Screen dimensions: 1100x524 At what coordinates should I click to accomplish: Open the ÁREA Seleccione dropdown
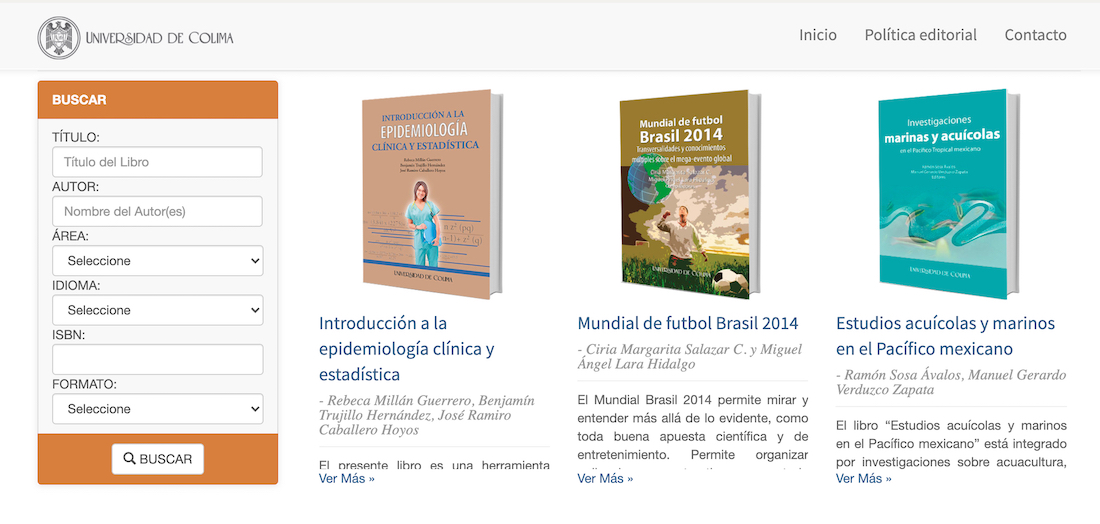pos(157,261)
